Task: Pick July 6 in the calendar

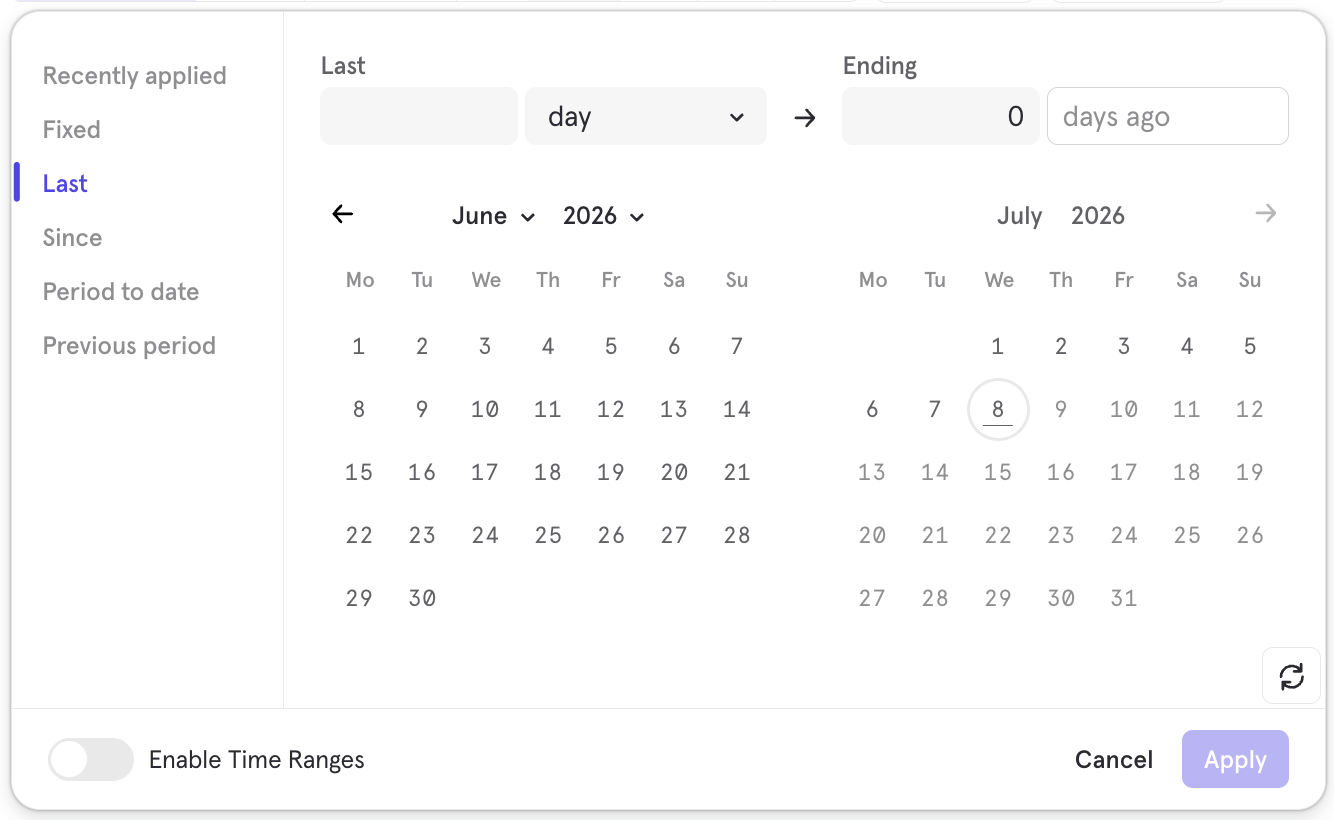Action: (872, 410)
